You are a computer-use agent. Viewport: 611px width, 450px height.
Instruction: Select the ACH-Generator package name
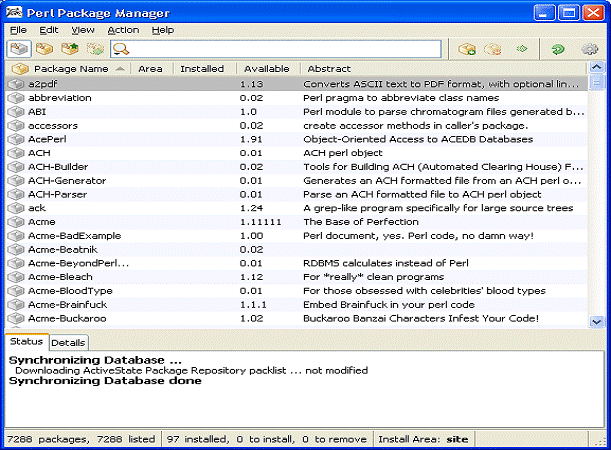point(67,181)
